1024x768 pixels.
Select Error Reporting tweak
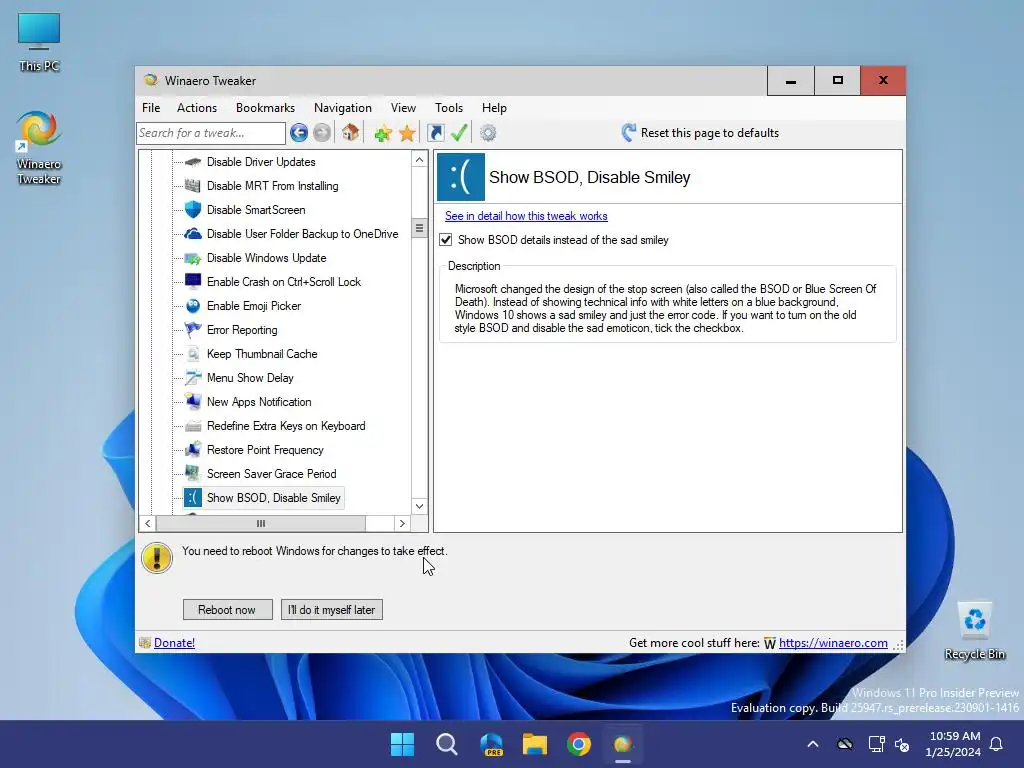tap(242, 330)
